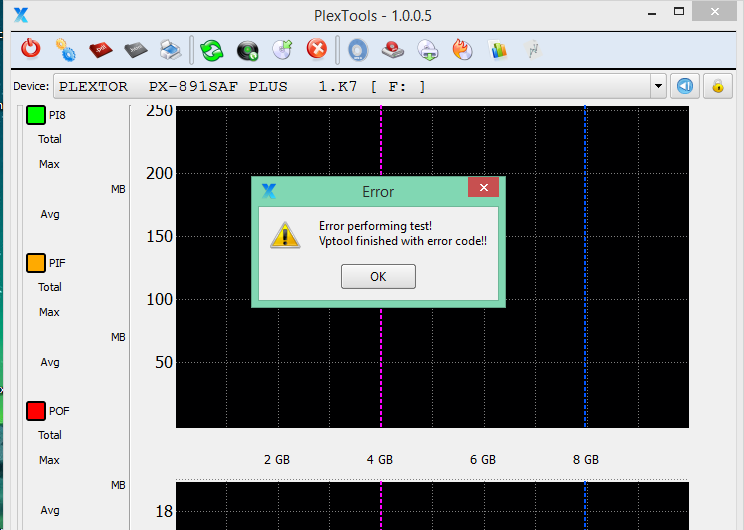Refresh devices with green arrows icon
744x530 pixels.
pyautogui.click(x=212, y=50)
